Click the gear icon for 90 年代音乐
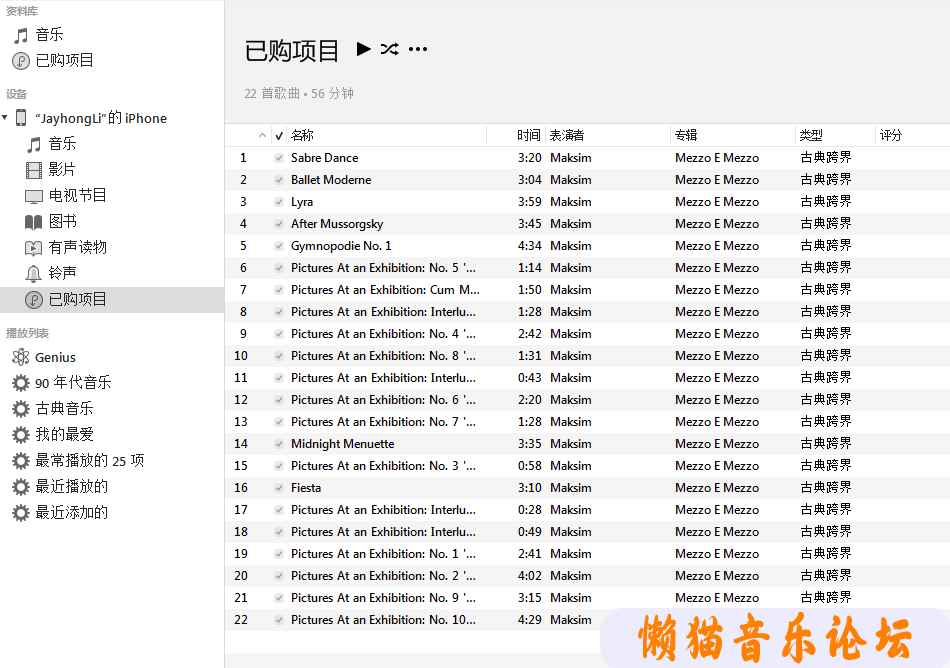 pos(21,383)
